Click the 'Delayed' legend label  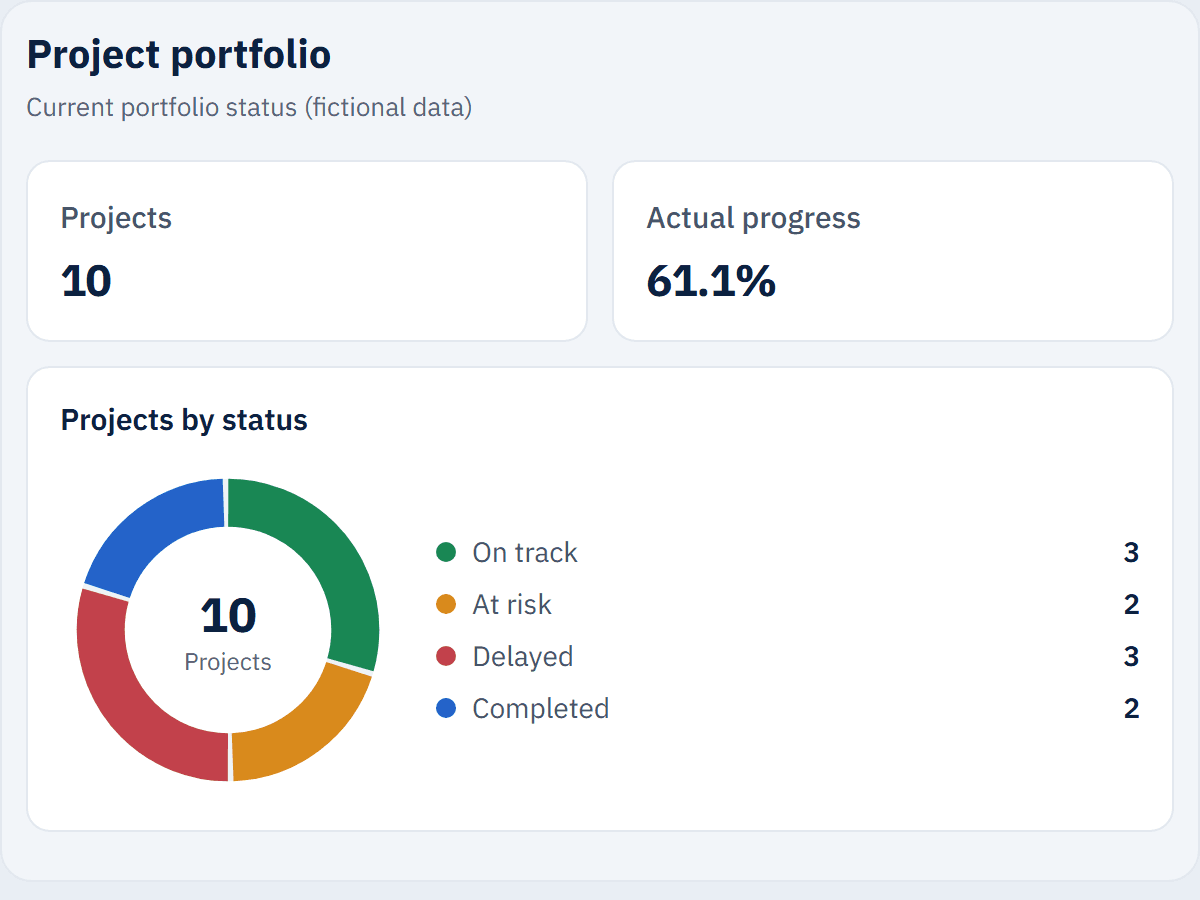[523, 656]
